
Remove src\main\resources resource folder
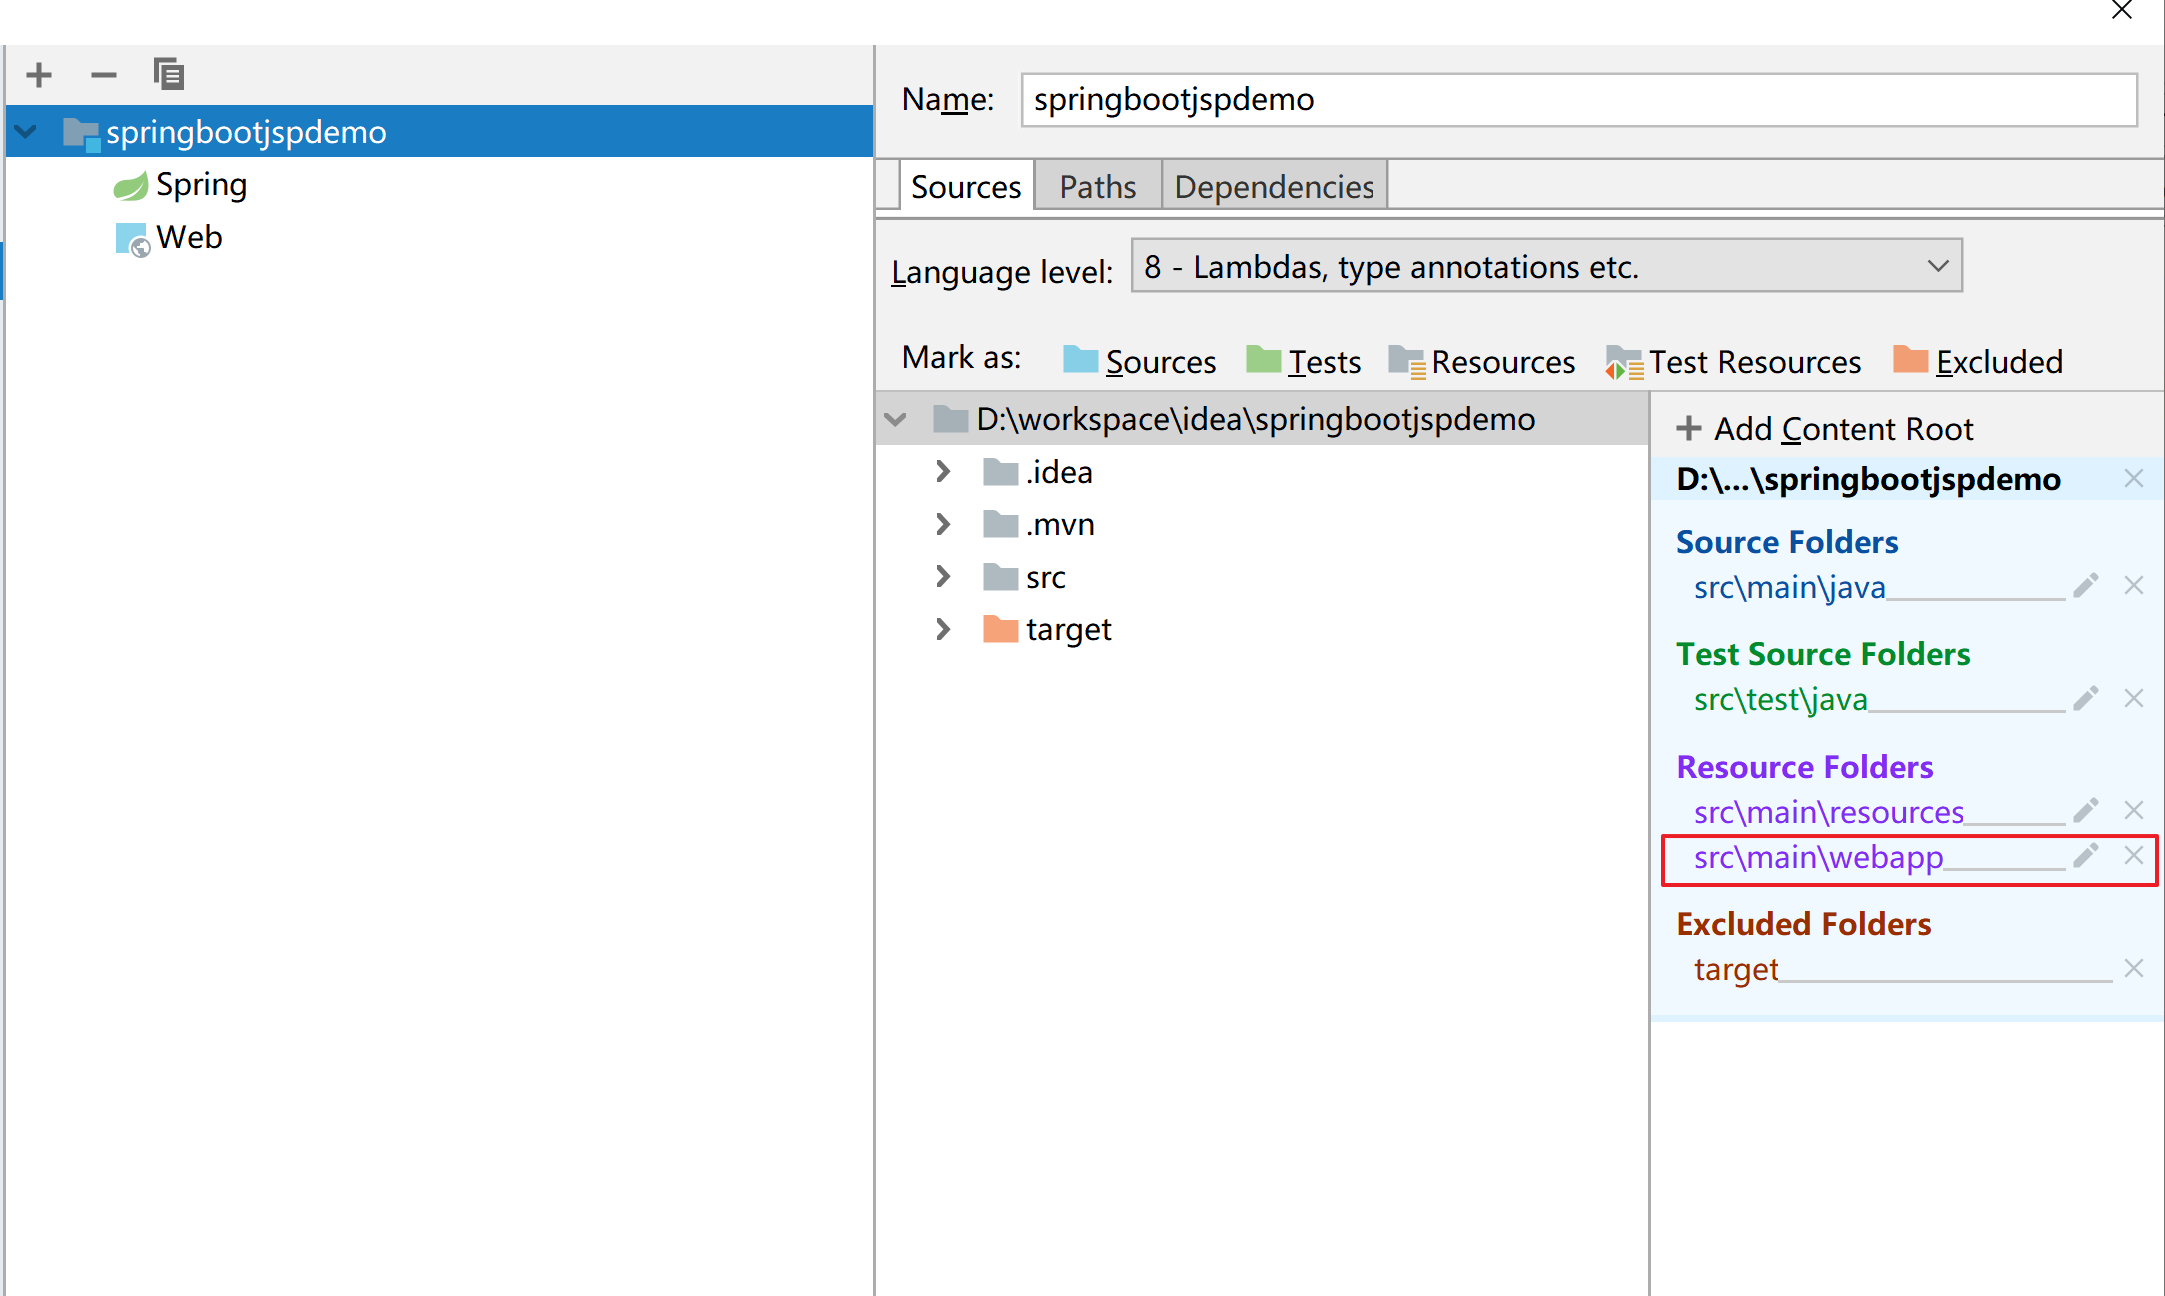2133,810
